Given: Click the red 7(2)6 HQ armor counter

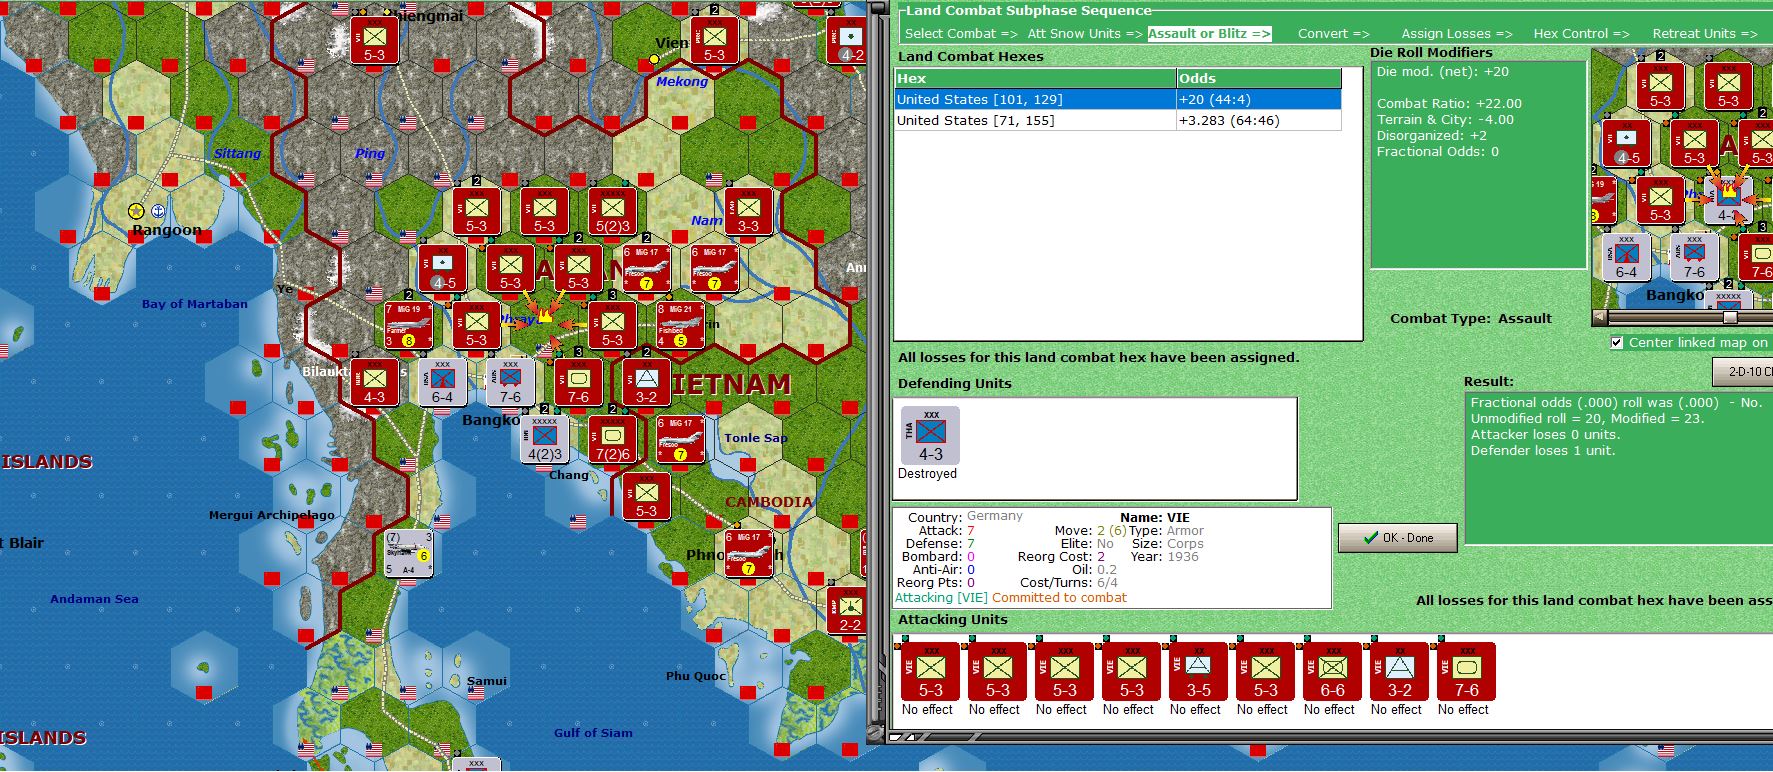Looking at the screenshot, I should tap(612, 439).
